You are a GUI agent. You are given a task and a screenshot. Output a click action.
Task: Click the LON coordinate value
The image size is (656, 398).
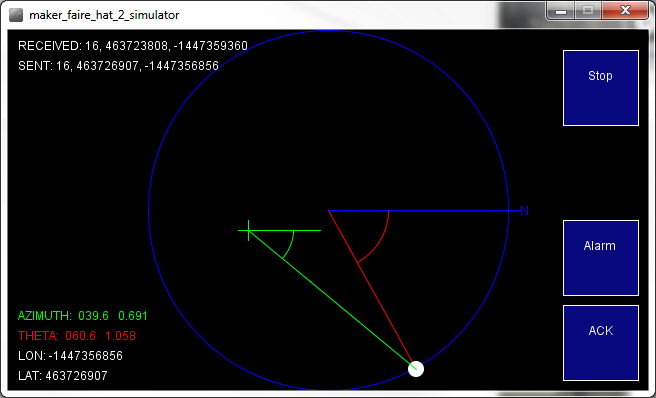(x=70, y=356)
